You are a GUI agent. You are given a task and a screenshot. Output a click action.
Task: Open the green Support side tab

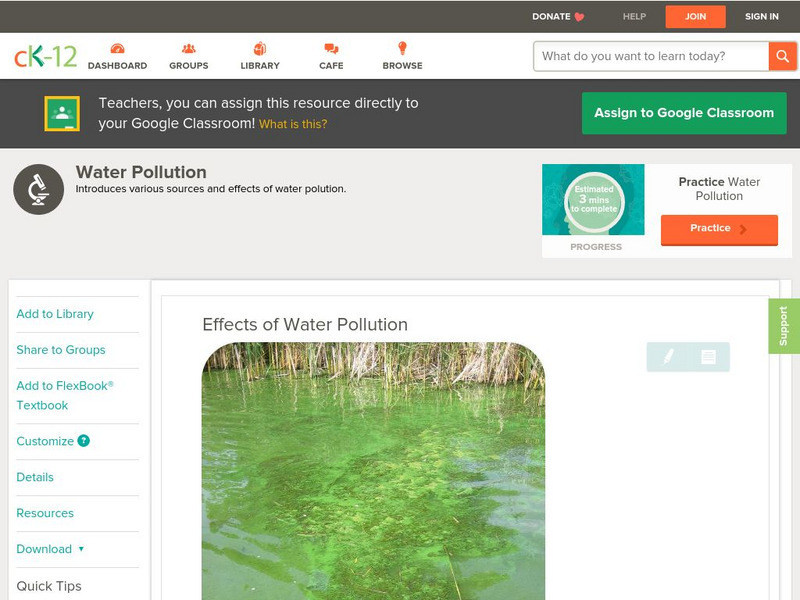tap(783, 326)
